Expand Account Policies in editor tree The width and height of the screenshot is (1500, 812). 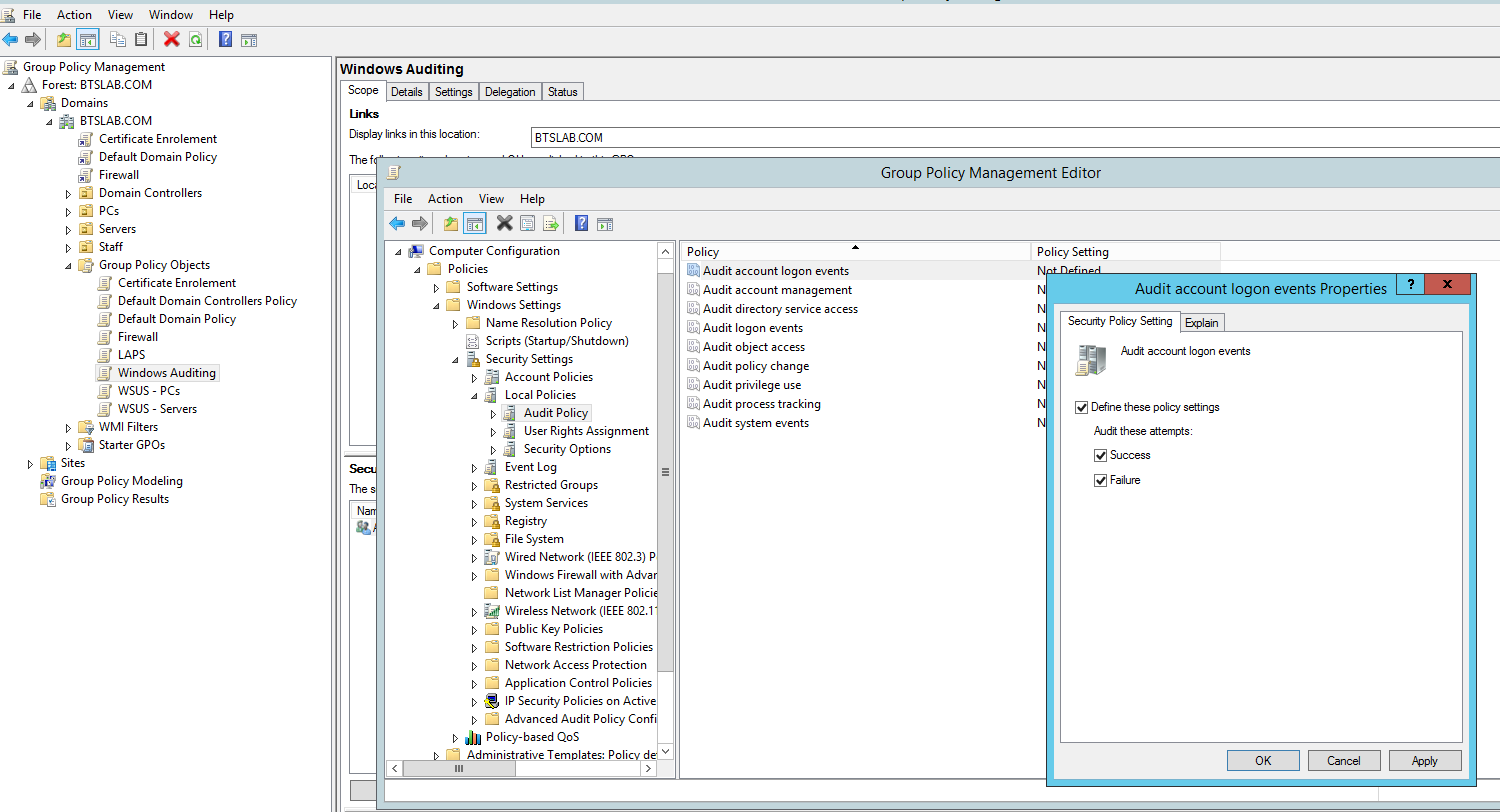coord(474,377)
